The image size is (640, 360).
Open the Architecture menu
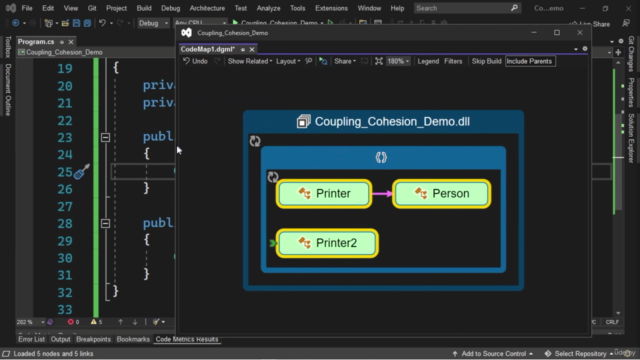(x=207, y=8)
